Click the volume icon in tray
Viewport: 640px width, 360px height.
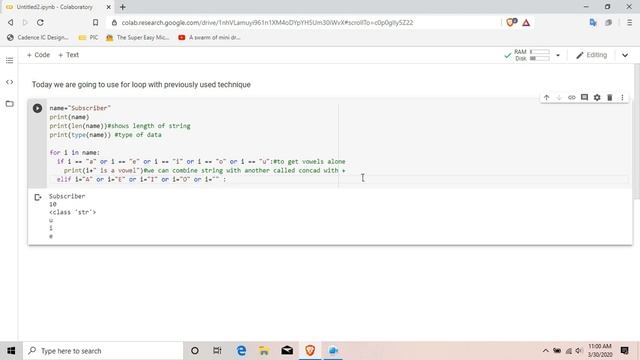pyautogui.click(x=578, y=351)
